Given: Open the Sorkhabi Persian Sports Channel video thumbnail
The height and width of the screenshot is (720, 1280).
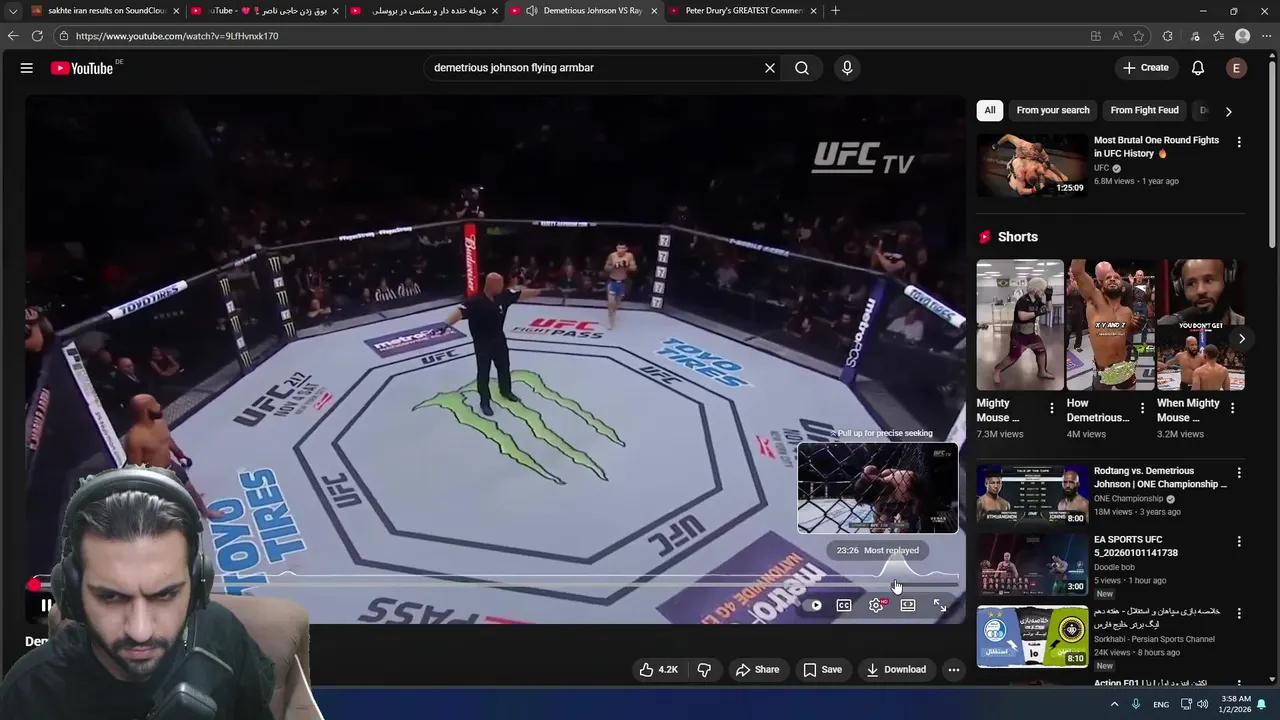Looking at the screenshot, I should click(x=1032, y=636).
